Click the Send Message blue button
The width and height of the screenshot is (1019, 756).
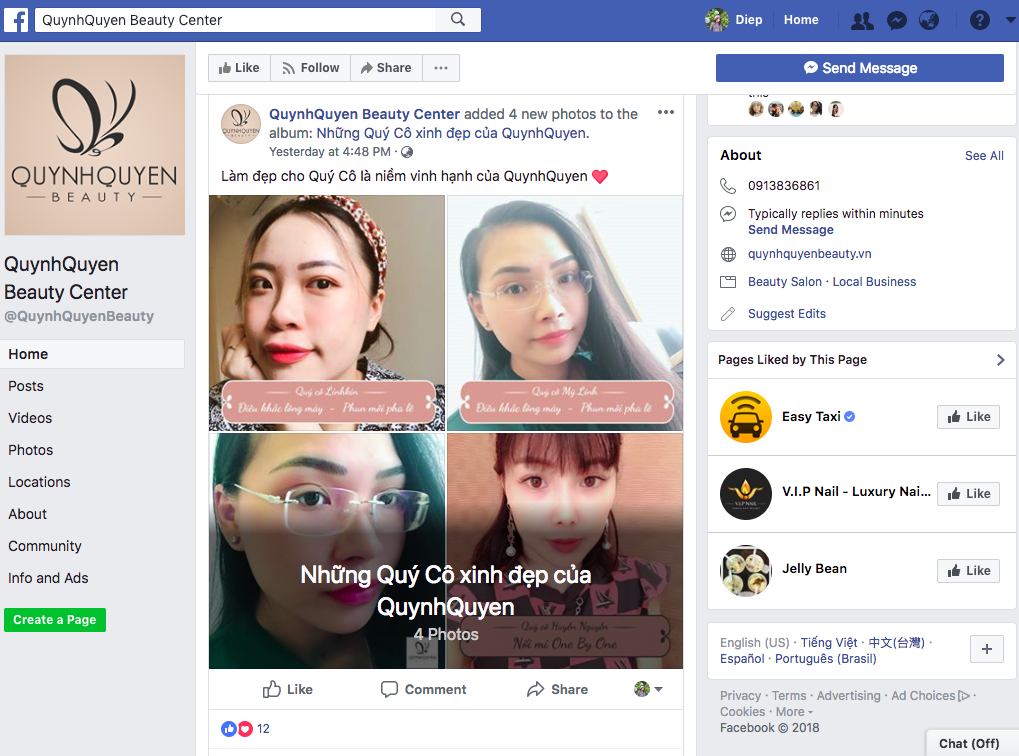point(860,68)
